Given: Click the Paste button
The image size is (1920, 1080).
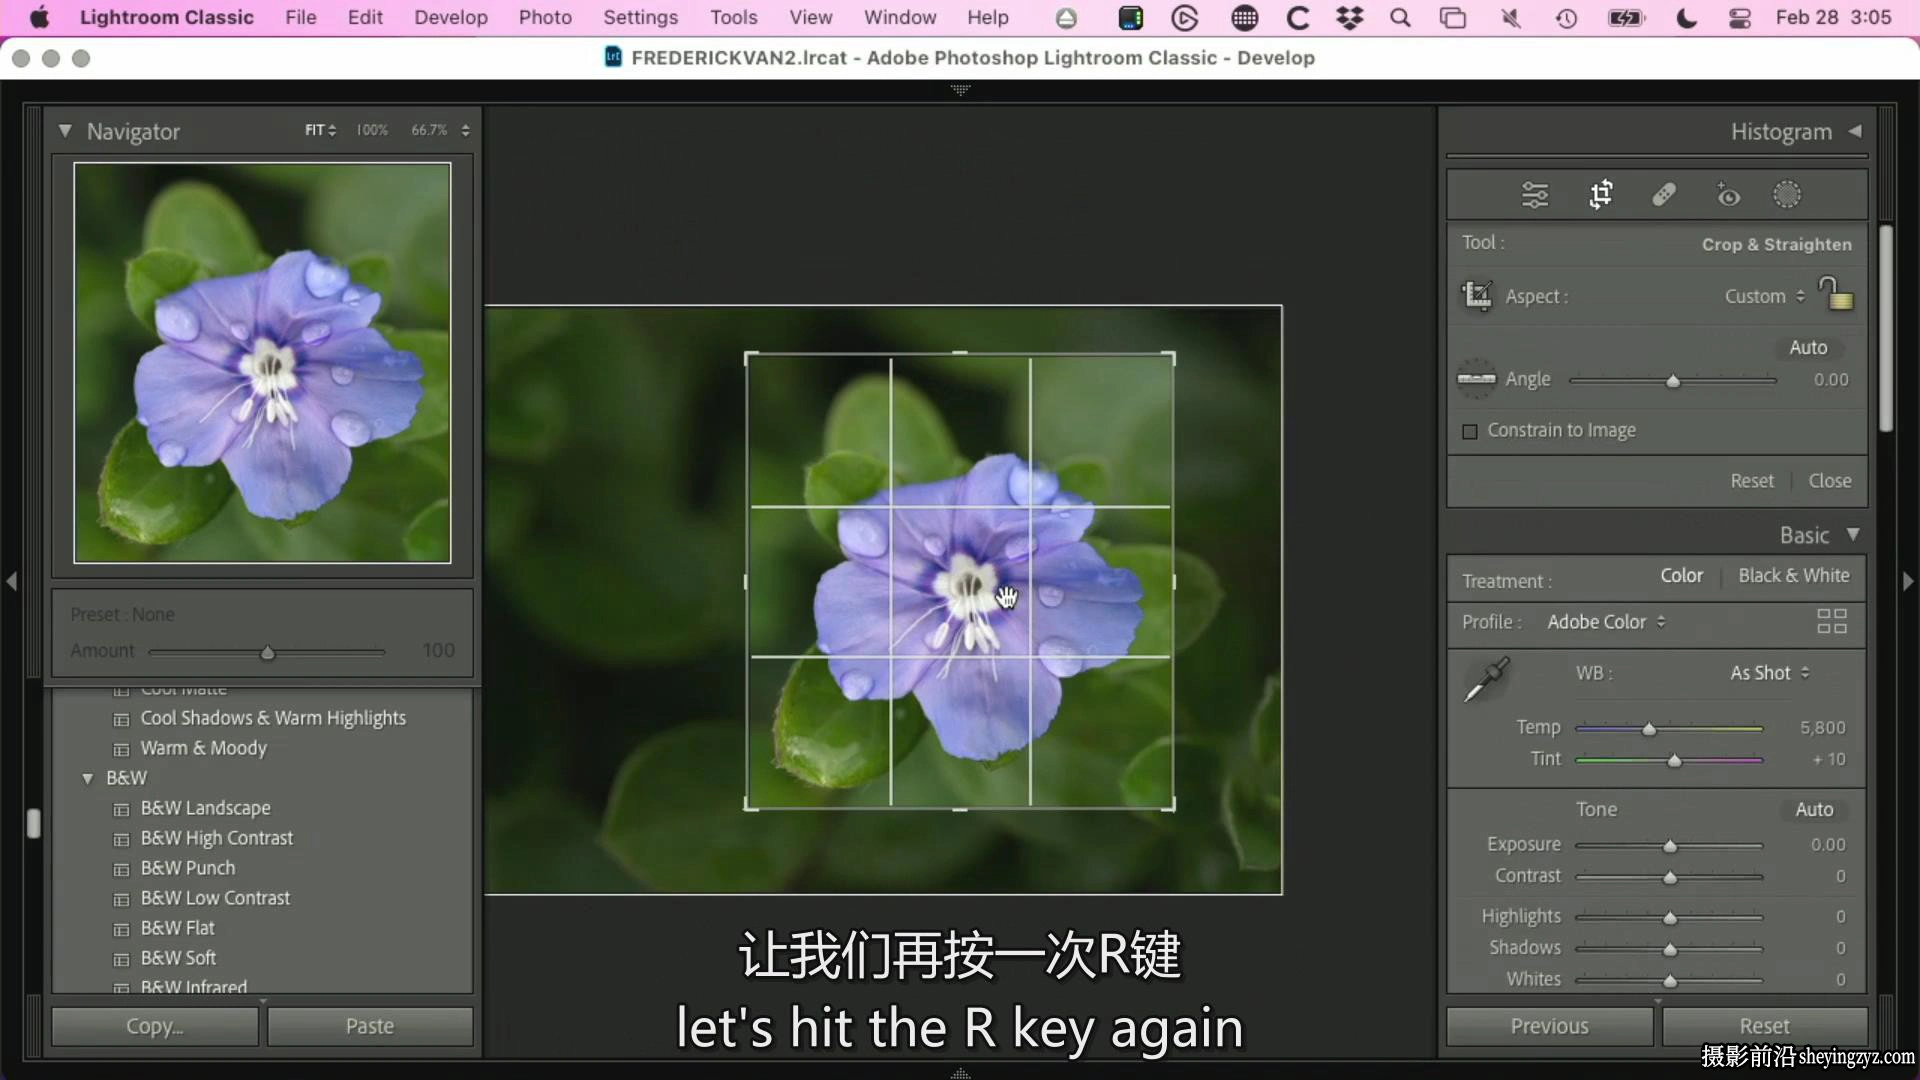Looking at the screenshot, I should click(370, 1026).
